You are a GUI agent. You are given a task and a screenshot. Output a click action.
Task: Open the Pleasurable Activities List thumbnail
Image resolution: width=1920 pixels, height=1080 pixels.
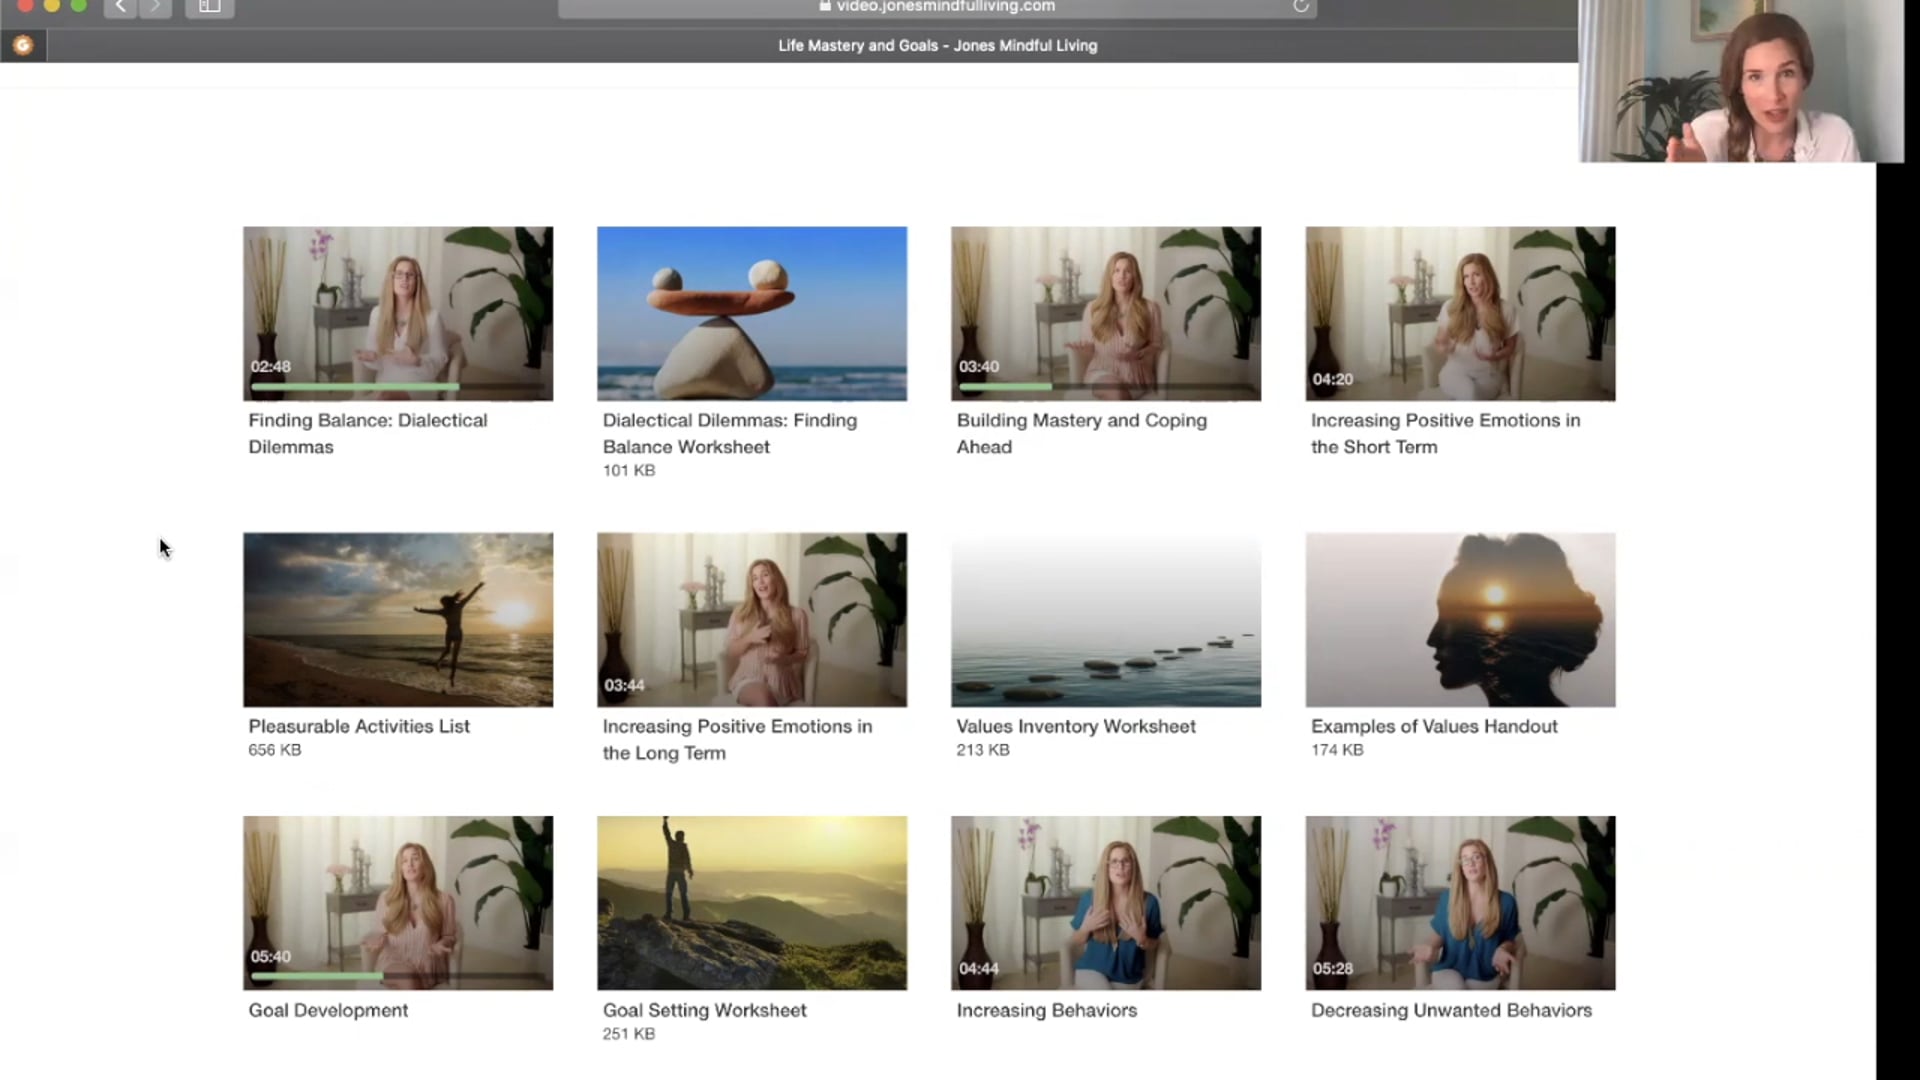[397, 619]
